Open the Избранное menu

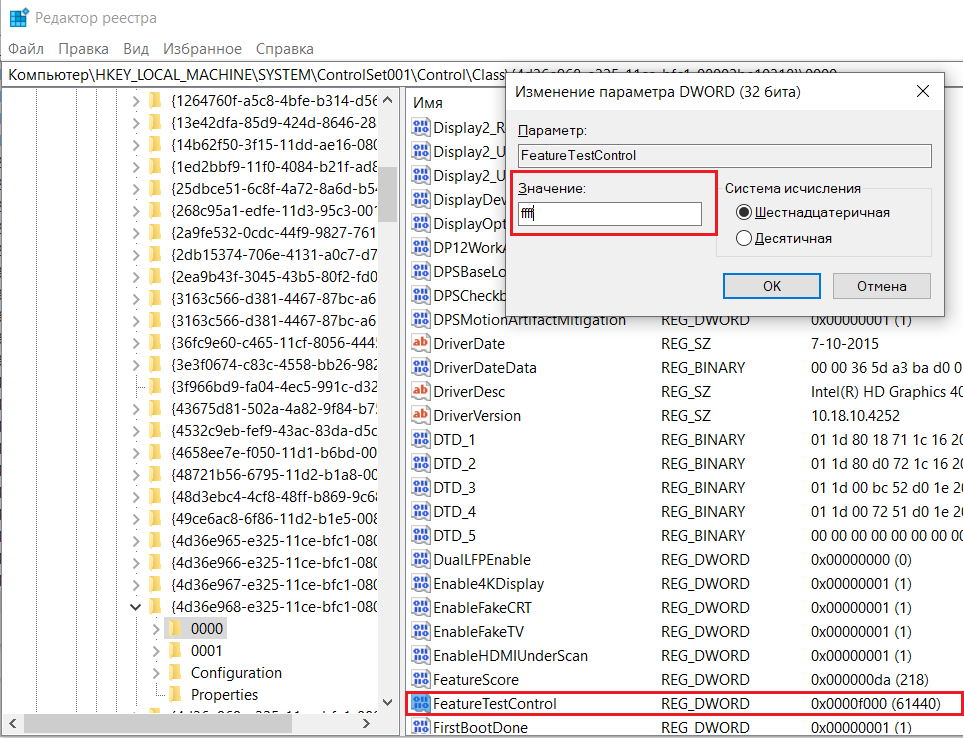[203, 49]
